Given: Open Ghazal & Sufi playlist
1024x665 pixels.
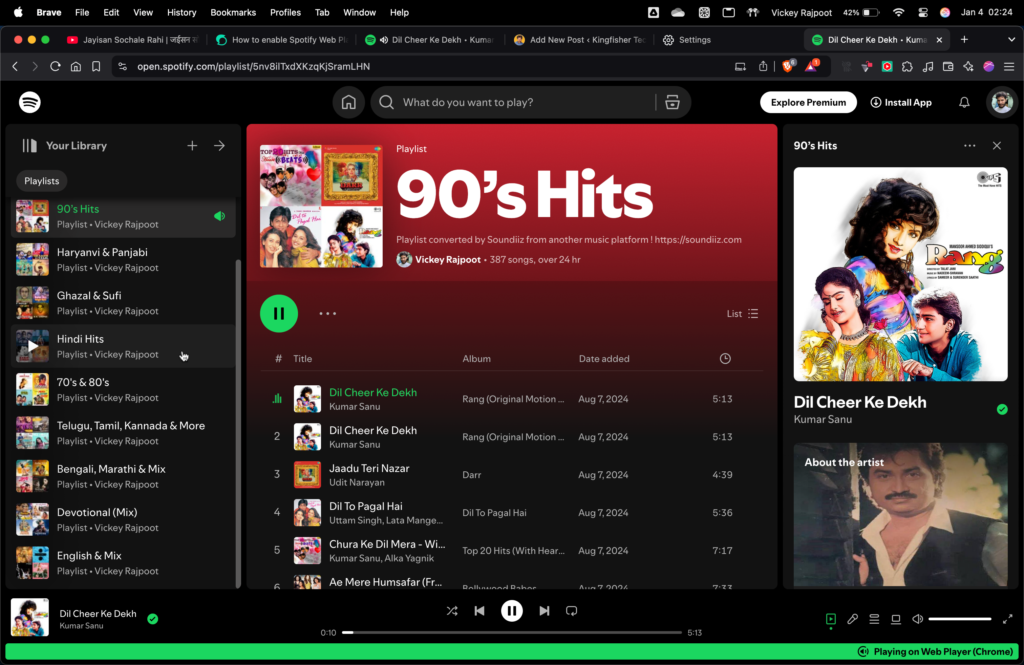Looking at the screenshot, I should pos(123,303).
